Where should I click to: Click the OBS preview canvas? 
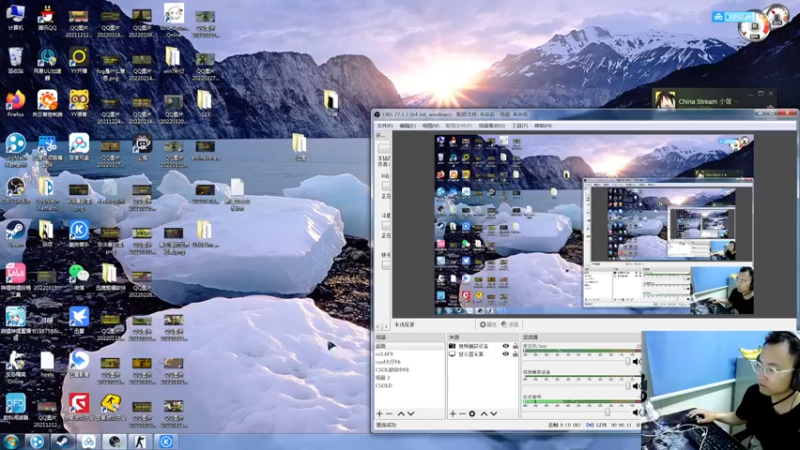point(594,224)
